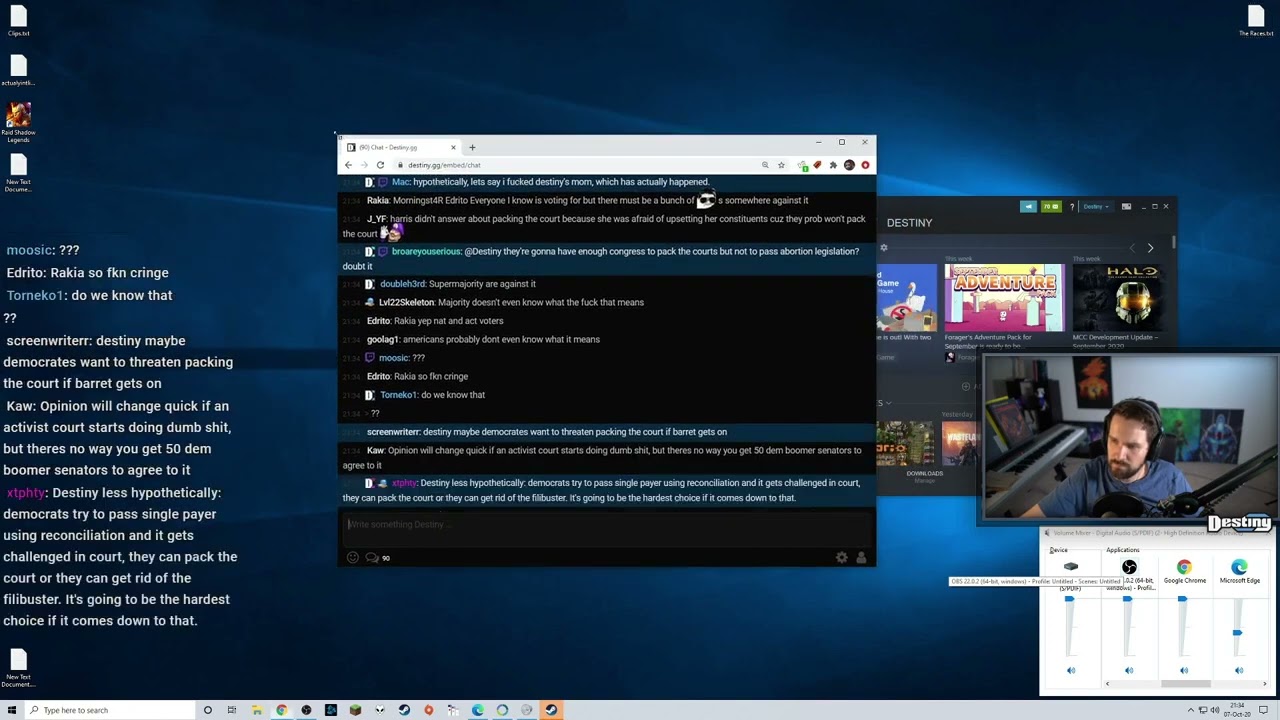Click username xtphty in chat
The width and height of the screenshot is (1280, 720).
[x=404, y=483]
